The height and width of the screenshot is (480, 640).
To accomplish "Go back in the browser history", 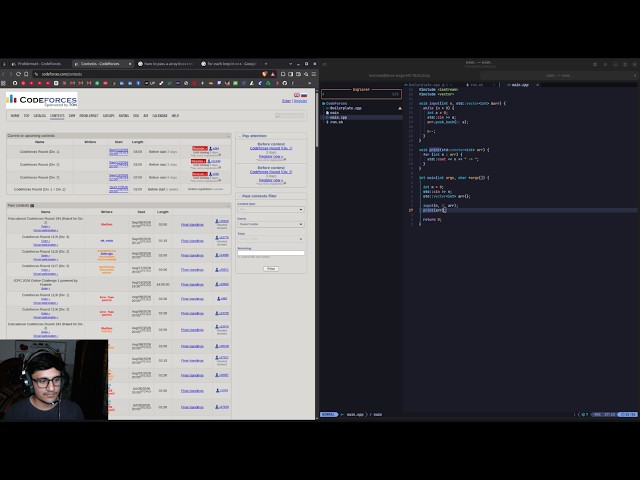I will (x=4, y=74).
